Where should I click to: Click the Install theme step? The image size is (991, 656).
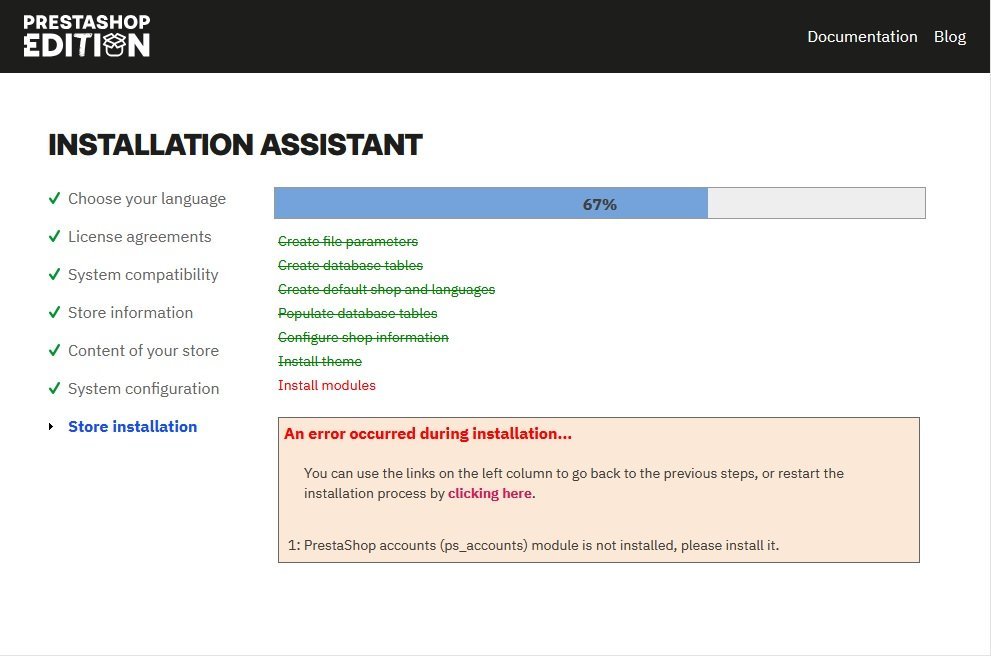coord(320,361)
